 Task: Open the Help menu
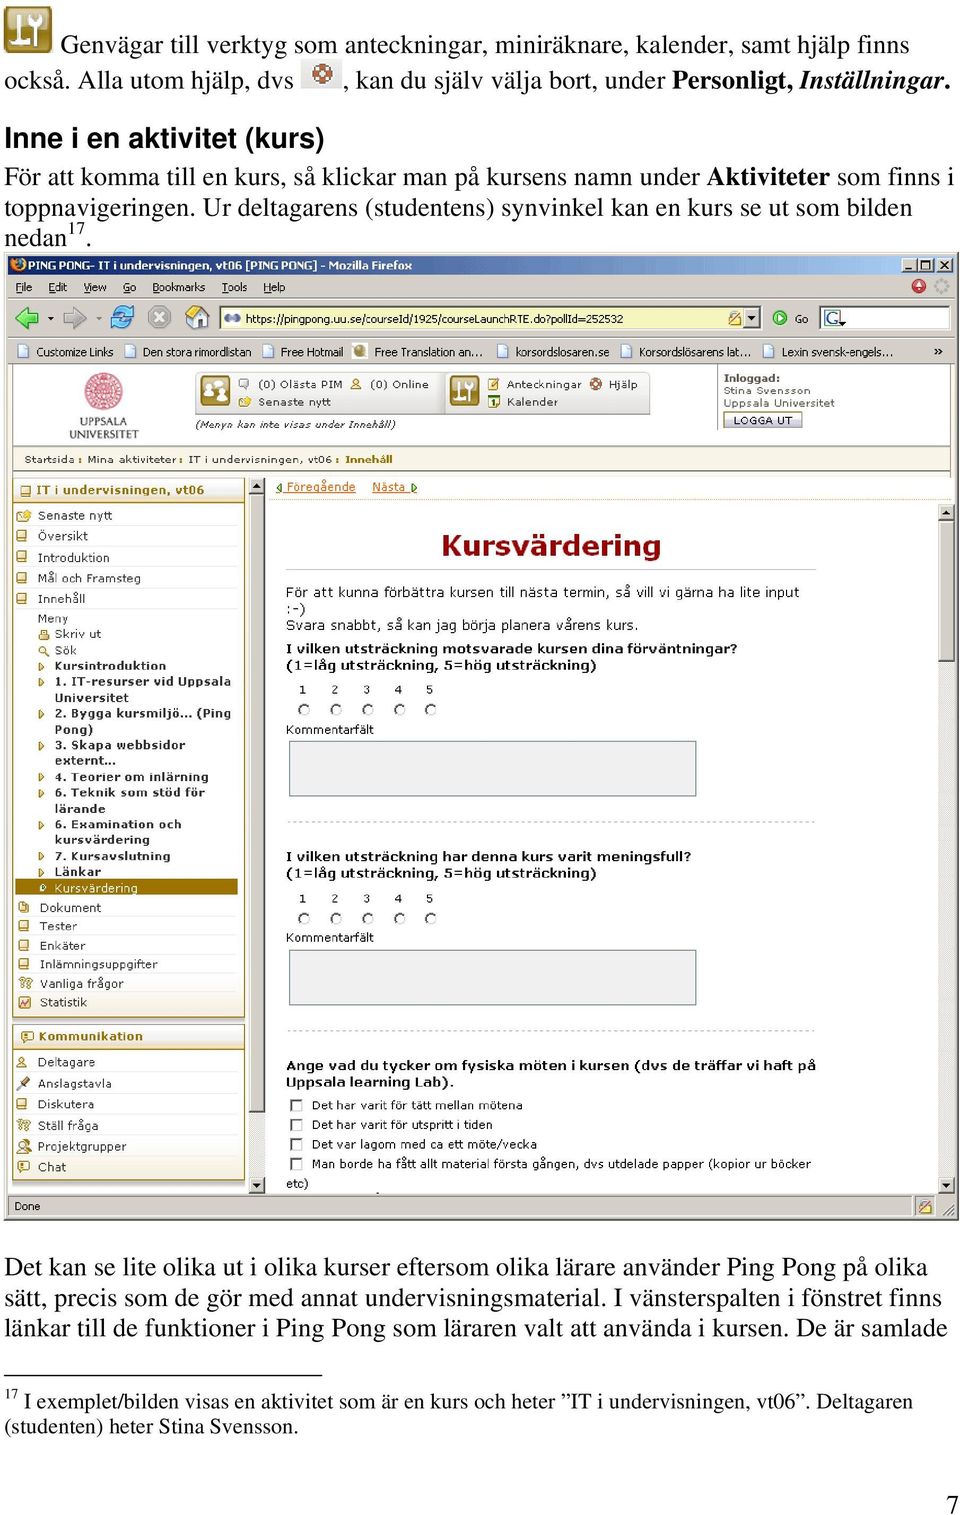click(274, 287)
